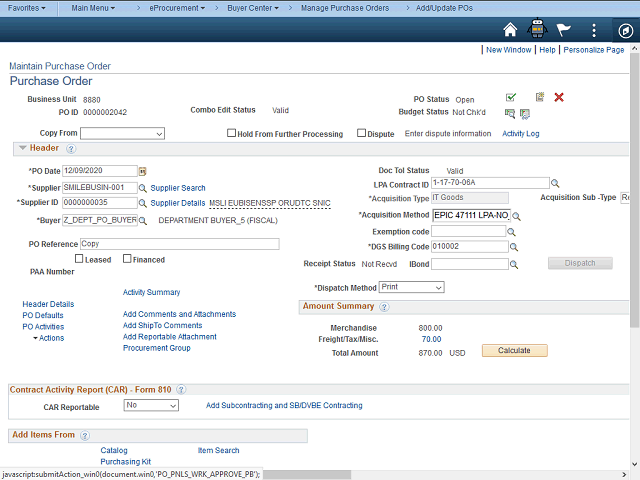Open the compass NavBar icon
640x480 pixels.
point(622,30)
